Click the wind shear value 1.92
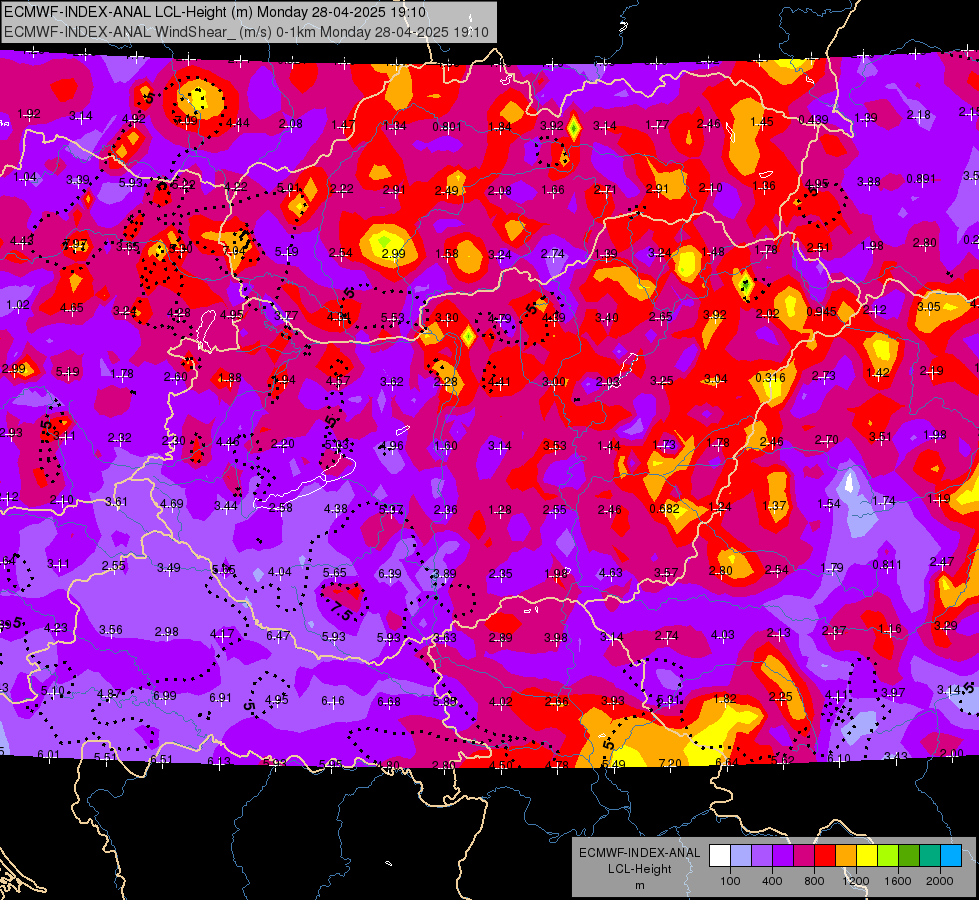The width and height of the screenshot is (979, 900). 29,114
